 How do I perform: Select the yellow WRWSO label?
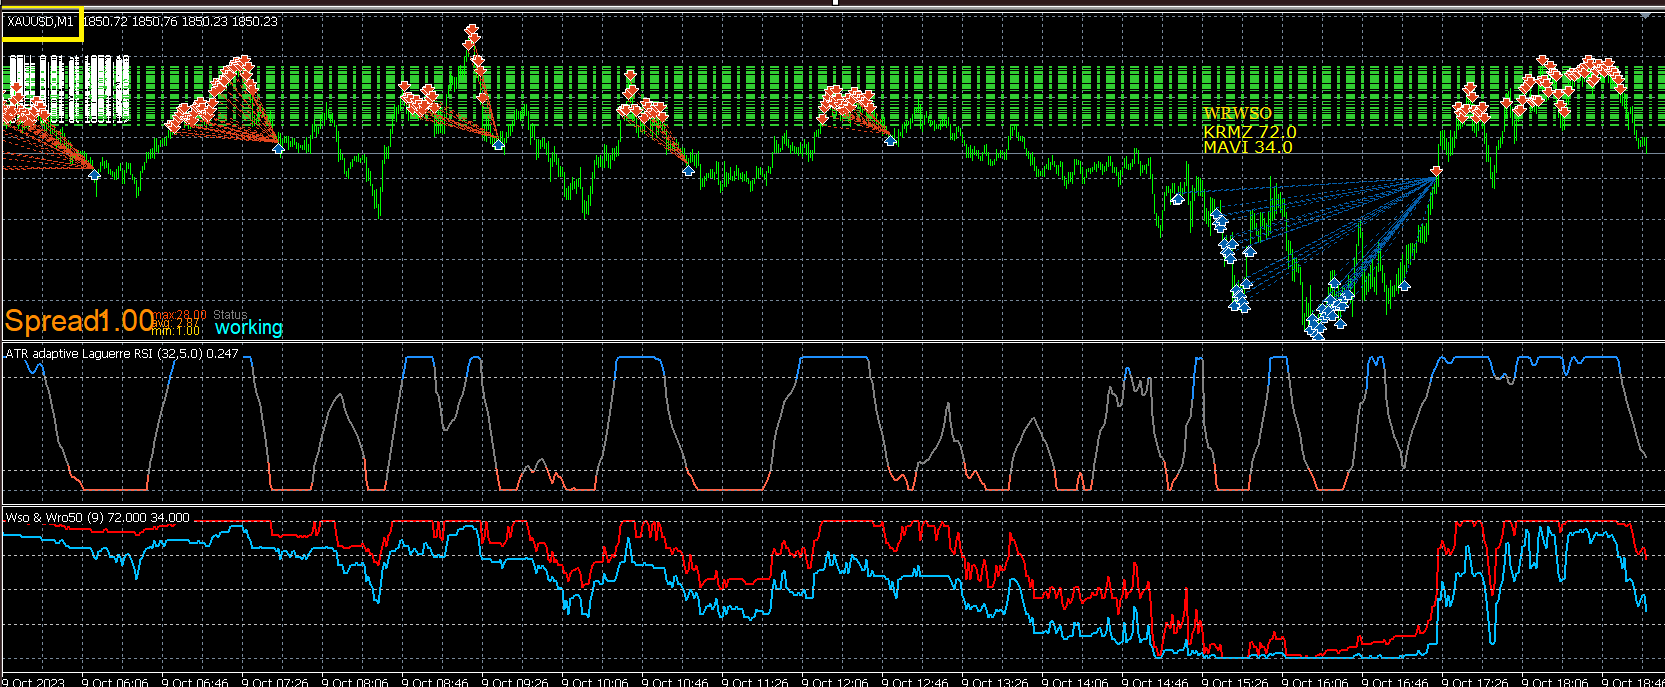click(x=1237, y=114)
